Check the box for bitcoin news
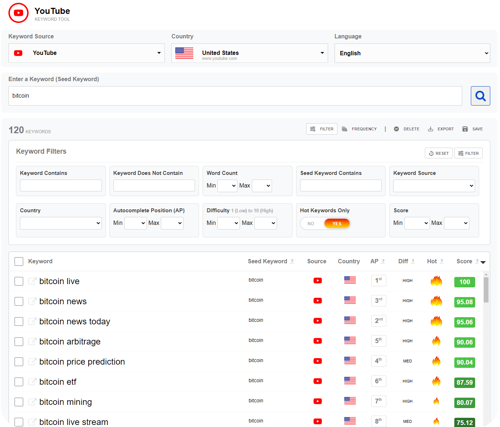 point(19,301)
